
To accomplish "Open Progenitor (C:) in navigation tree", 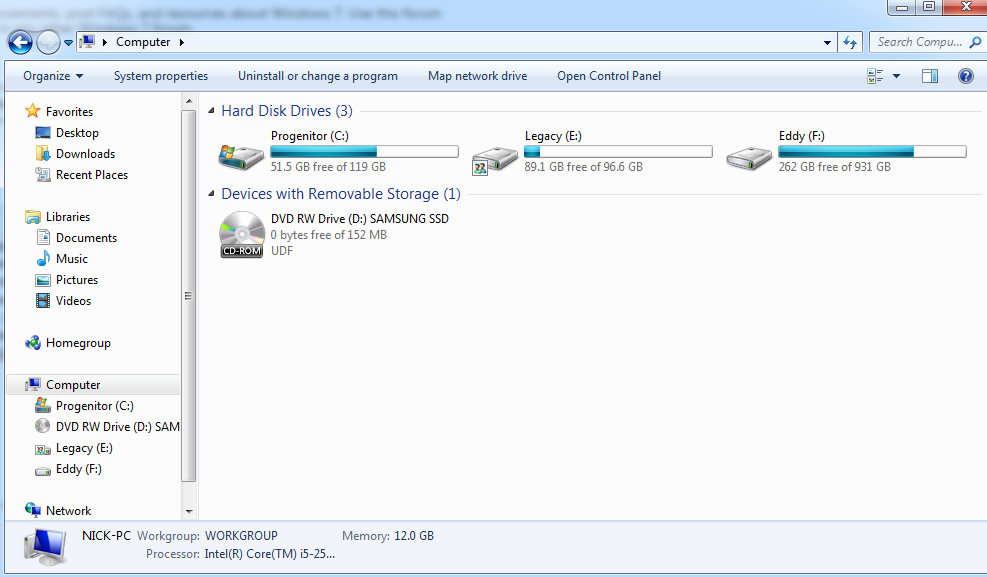I will (94, 406).
